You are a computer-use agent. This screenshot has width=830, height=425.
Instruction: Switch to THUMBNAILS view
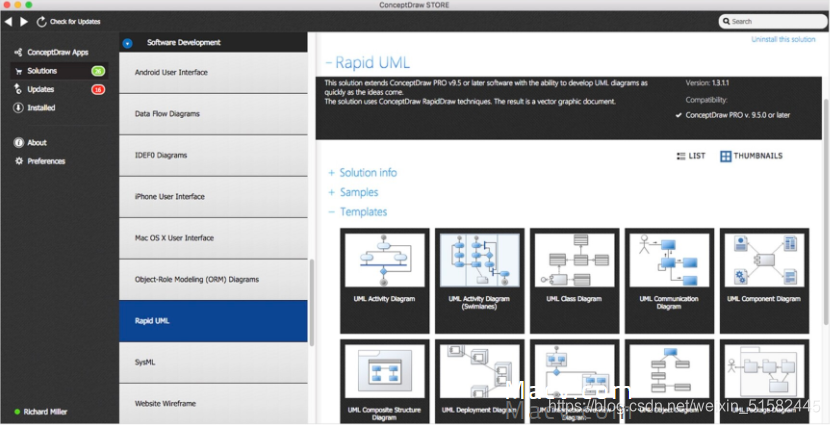coord(757,156)
